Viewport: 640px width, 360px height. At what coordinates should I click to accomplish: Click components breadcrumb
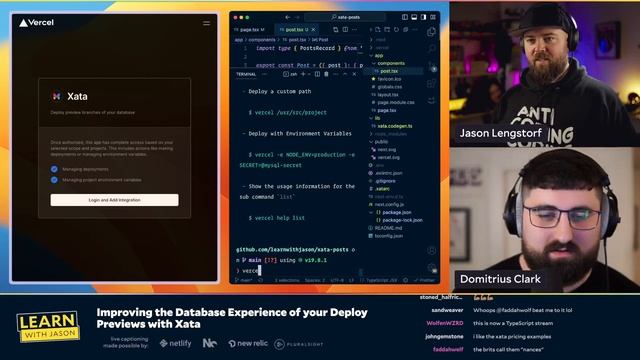[x=262, y=40]
